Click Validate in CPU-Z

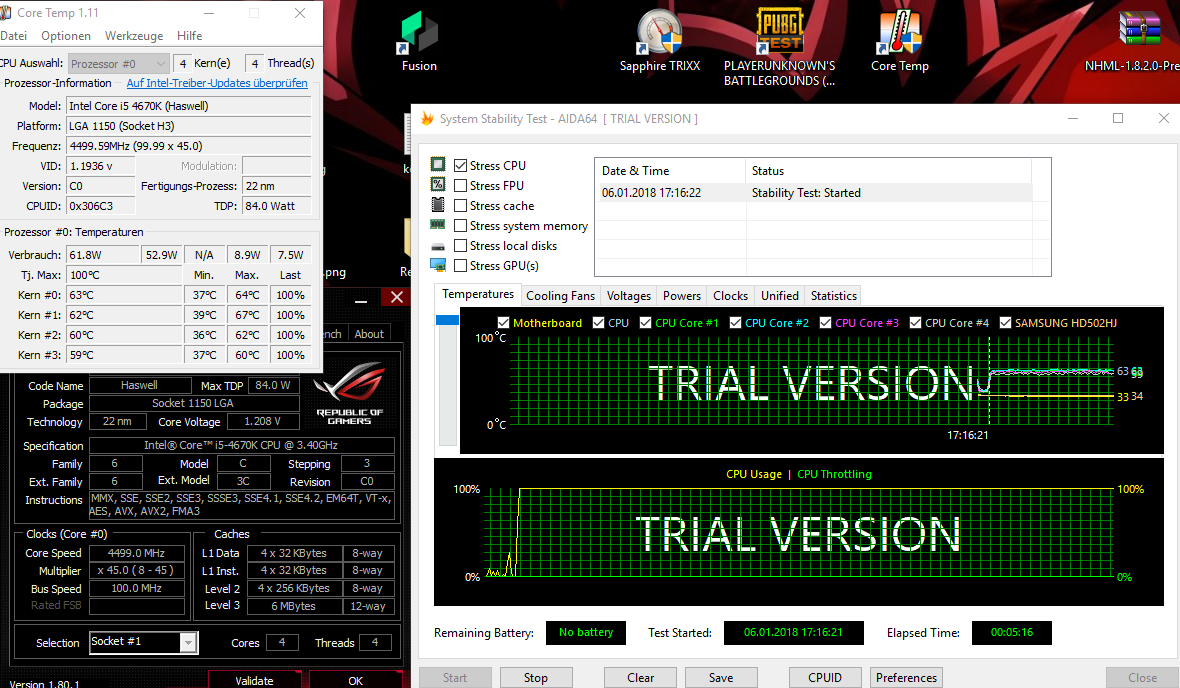click(x=254, y=680)
